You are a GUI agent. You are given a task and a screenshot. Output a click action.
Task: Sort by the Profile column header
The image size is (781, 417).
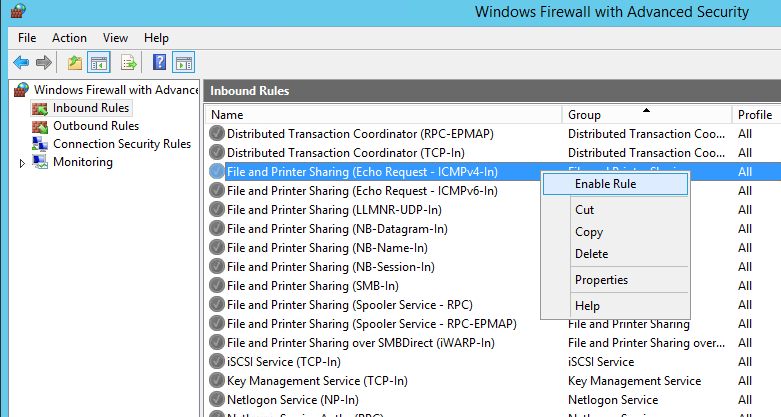(756, 115)
